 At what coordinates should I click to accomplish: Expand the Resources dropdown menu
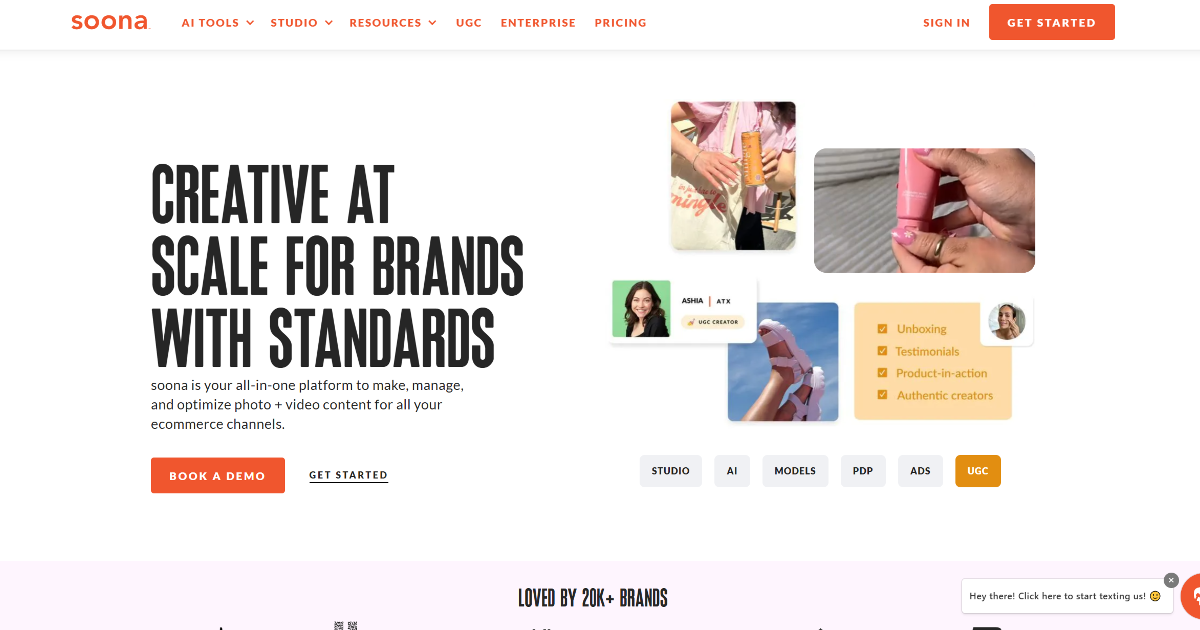click(x=393, y=22)
